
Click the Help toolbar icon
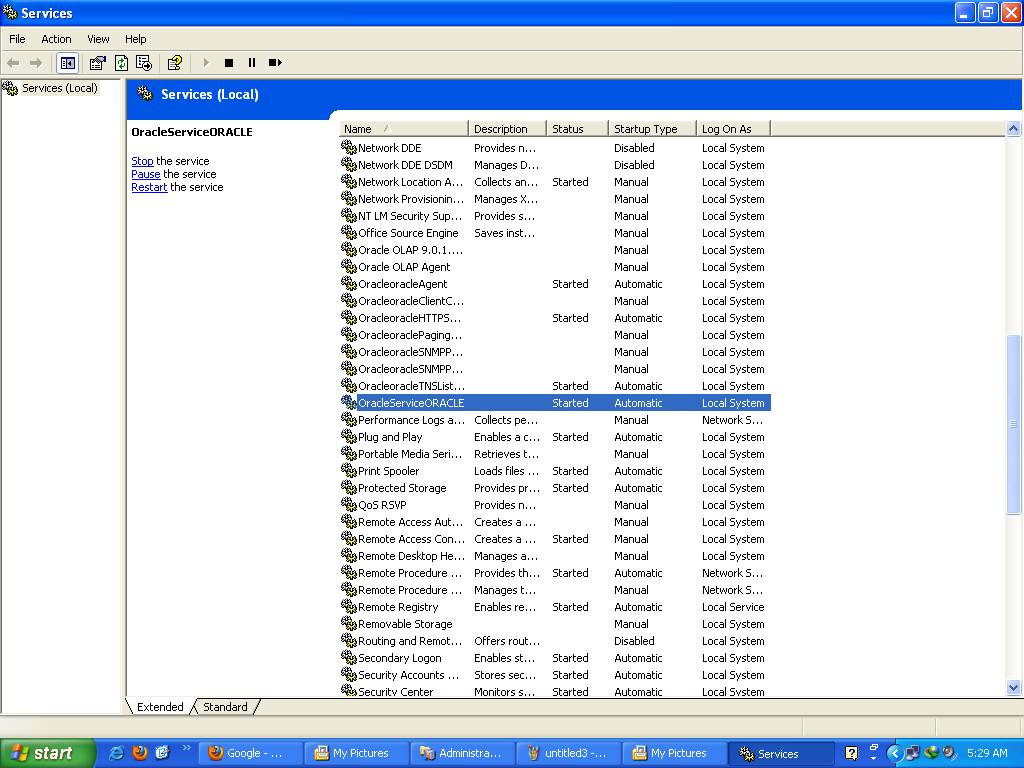click(x=174, y=63)
